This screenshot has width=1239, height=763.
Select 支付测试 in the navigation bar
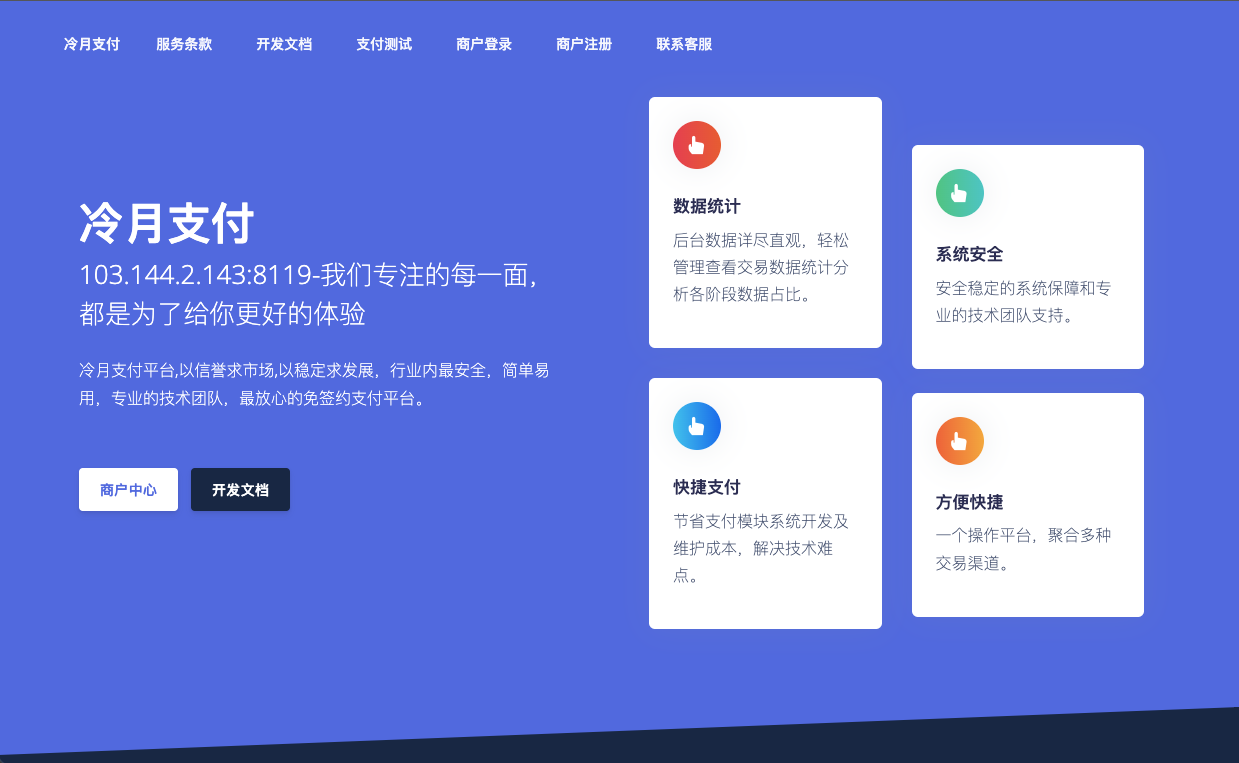[384, 44]
